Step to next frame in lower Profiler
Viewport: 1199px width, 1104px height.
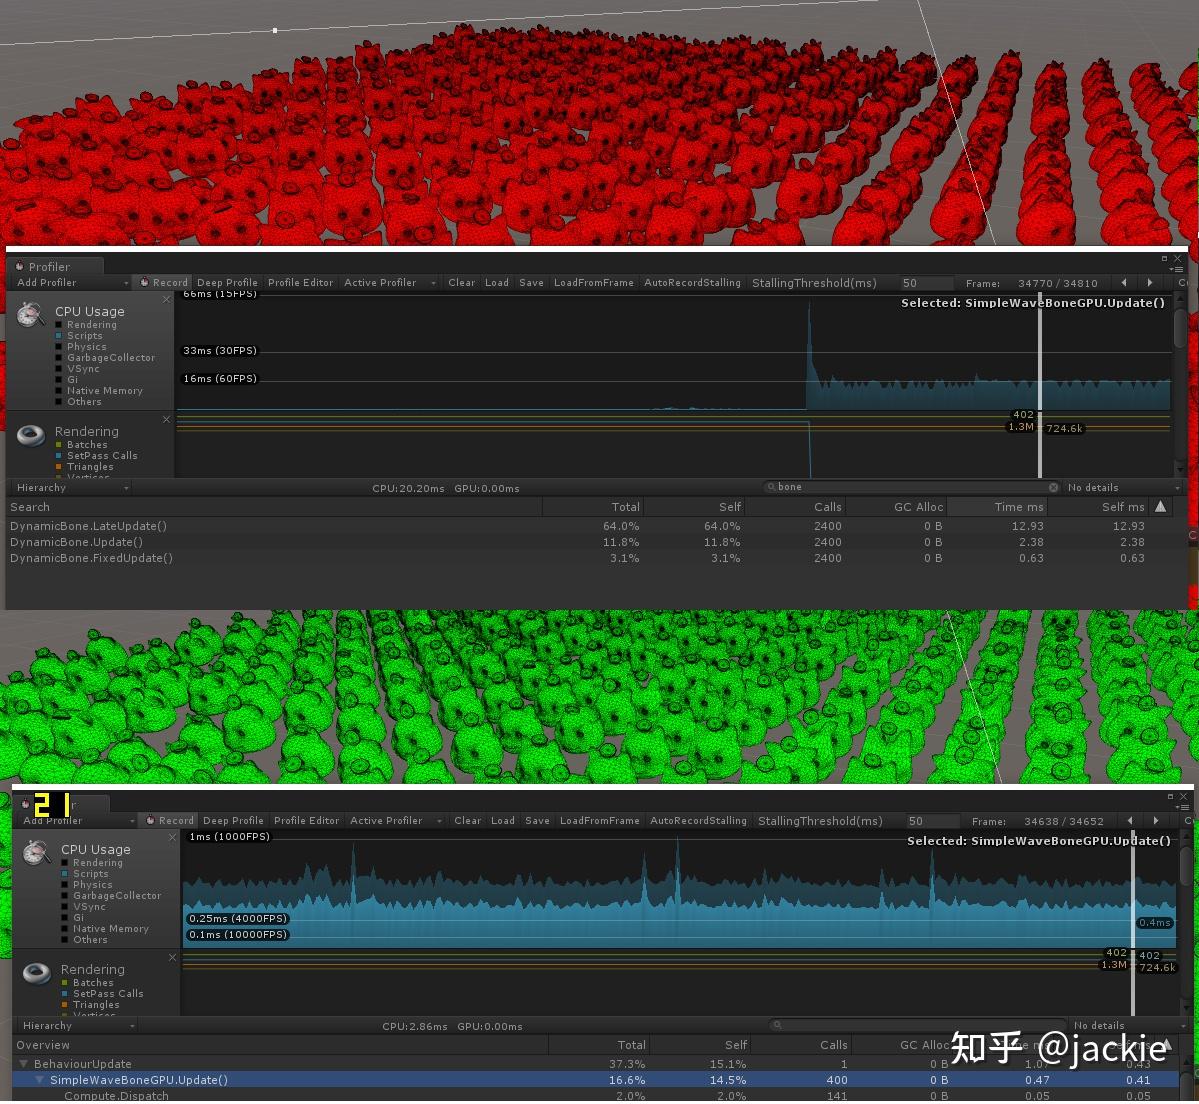pyautogui.click(x=1155, y=820)
